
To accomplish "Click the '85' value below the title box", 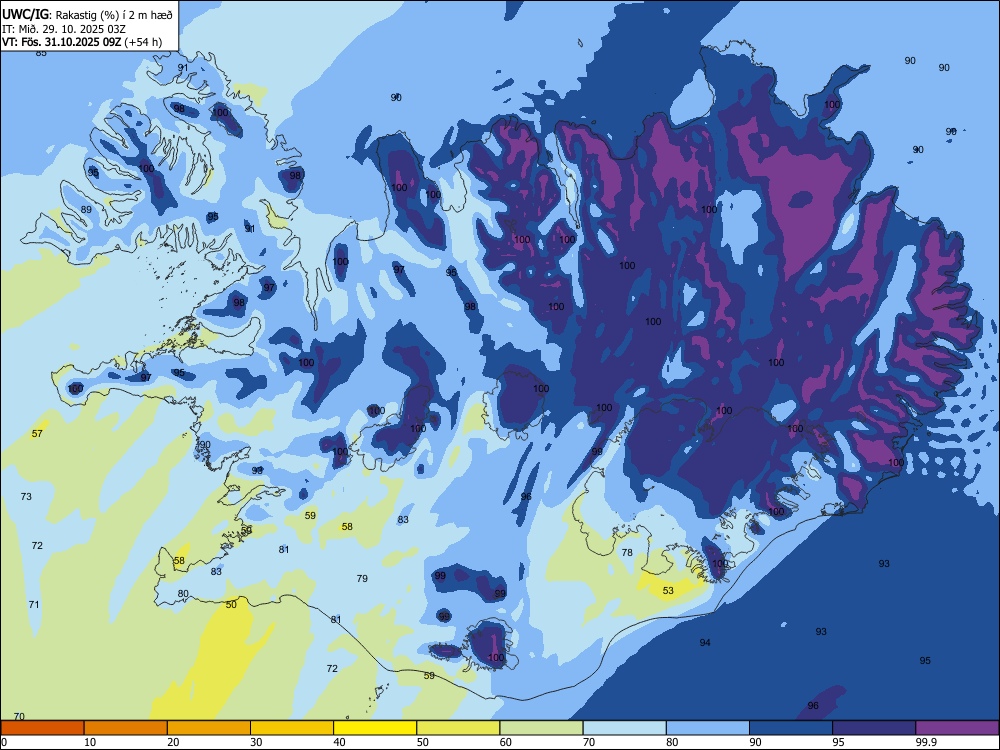I will (x=41, y=54).
